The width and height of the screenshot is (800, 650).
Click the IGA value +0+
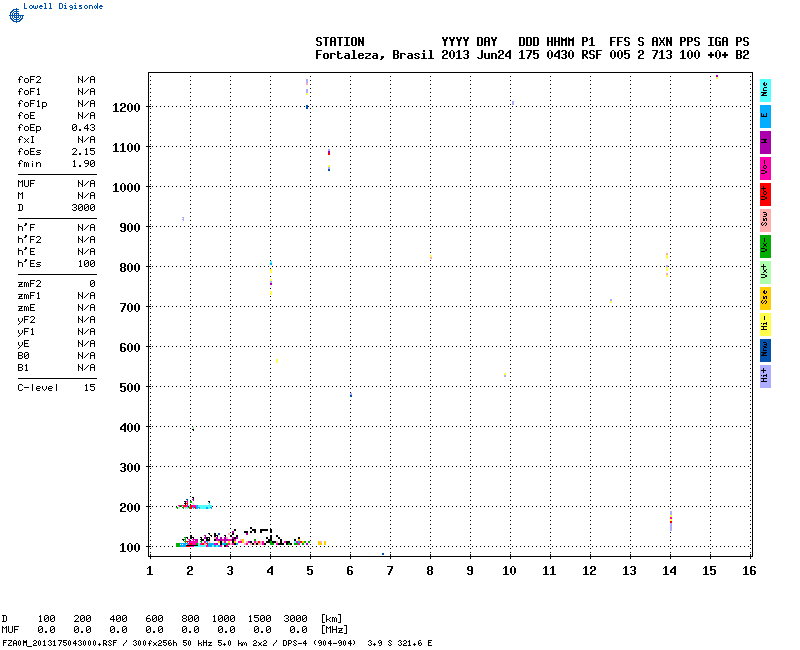(x=718, y=55)
